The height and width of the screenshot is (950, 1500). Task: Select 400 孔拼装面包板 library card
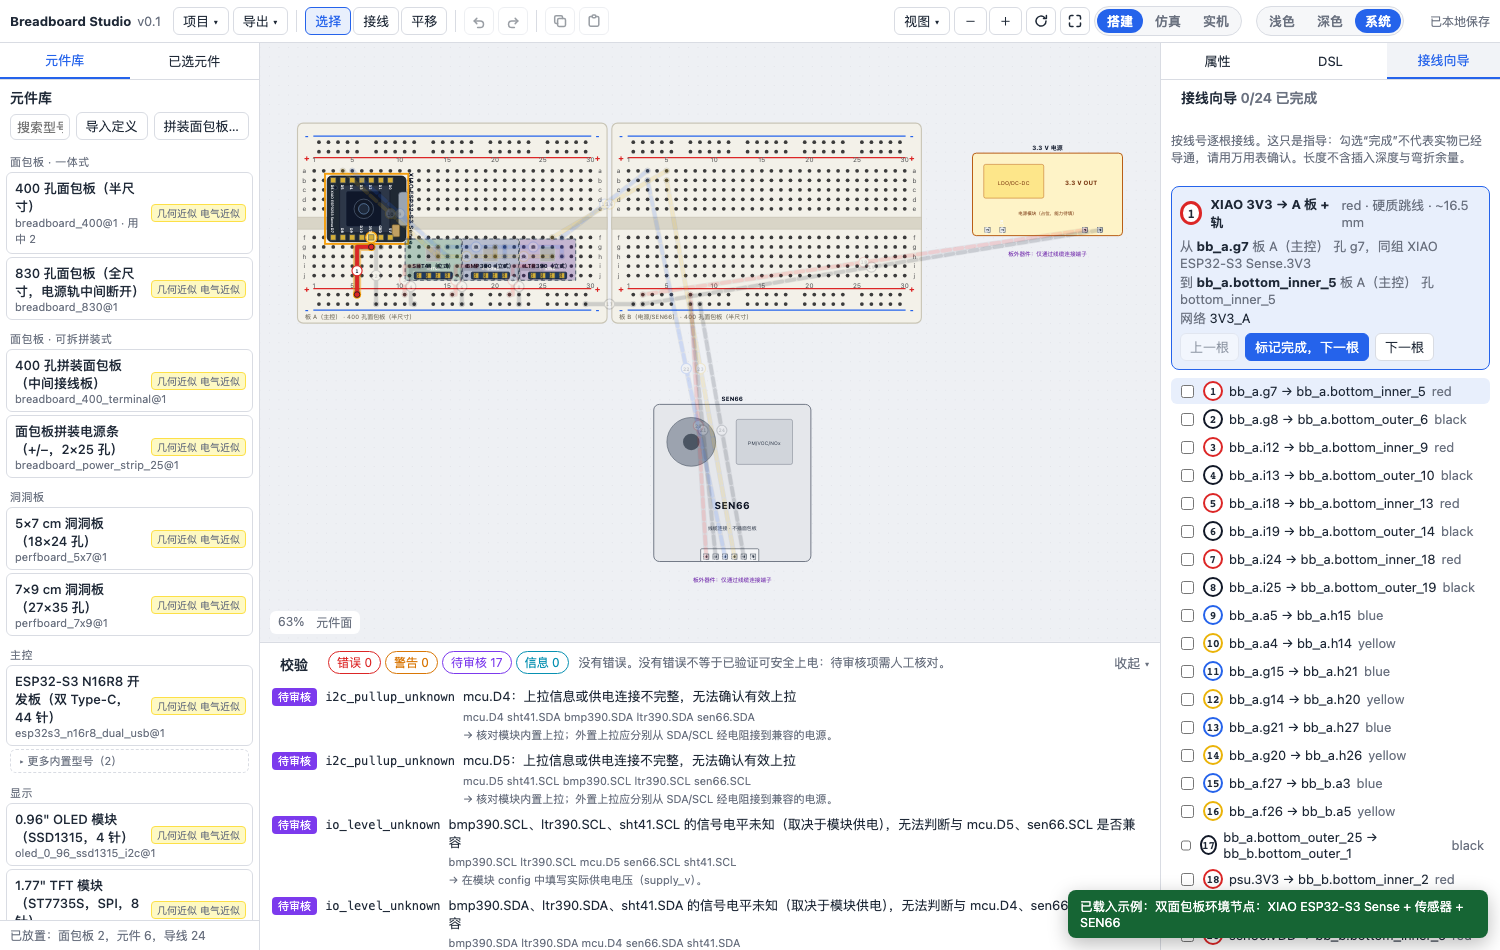coord(129,381)
